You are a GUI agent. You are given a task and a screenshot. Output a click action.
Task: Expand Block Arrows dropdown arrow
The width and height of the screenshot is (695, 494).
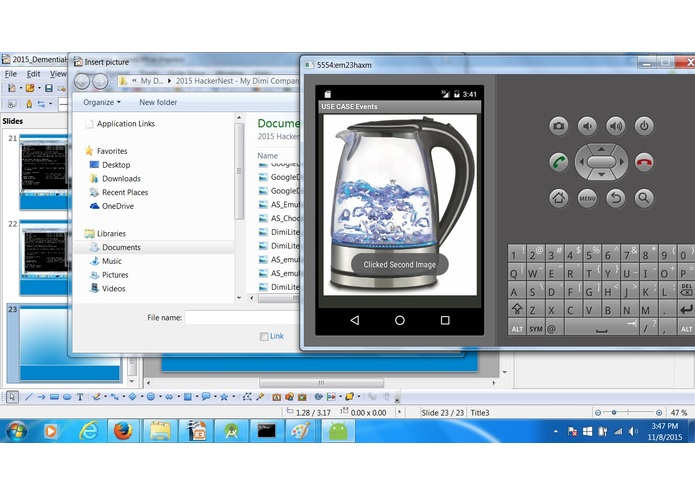[178, 397]
